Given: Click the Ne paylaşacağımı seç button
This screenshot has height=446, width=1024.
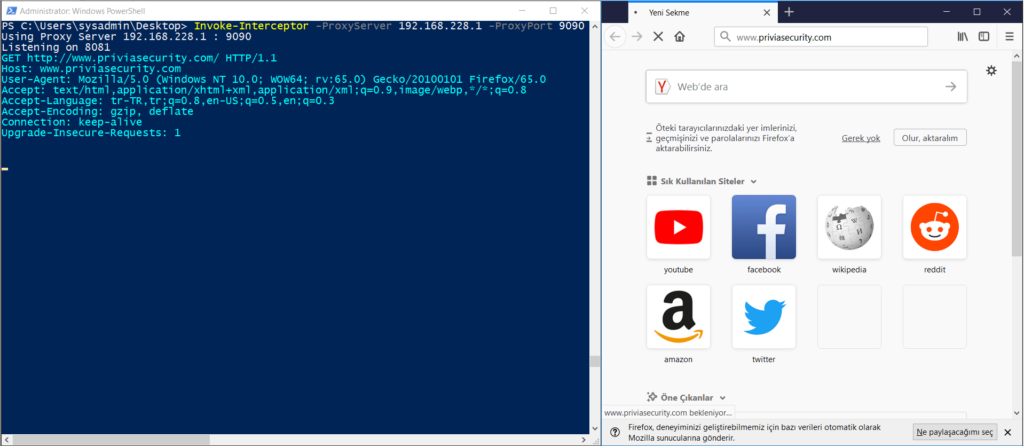Looking at the screenshot, I should [x=955, y=432].
